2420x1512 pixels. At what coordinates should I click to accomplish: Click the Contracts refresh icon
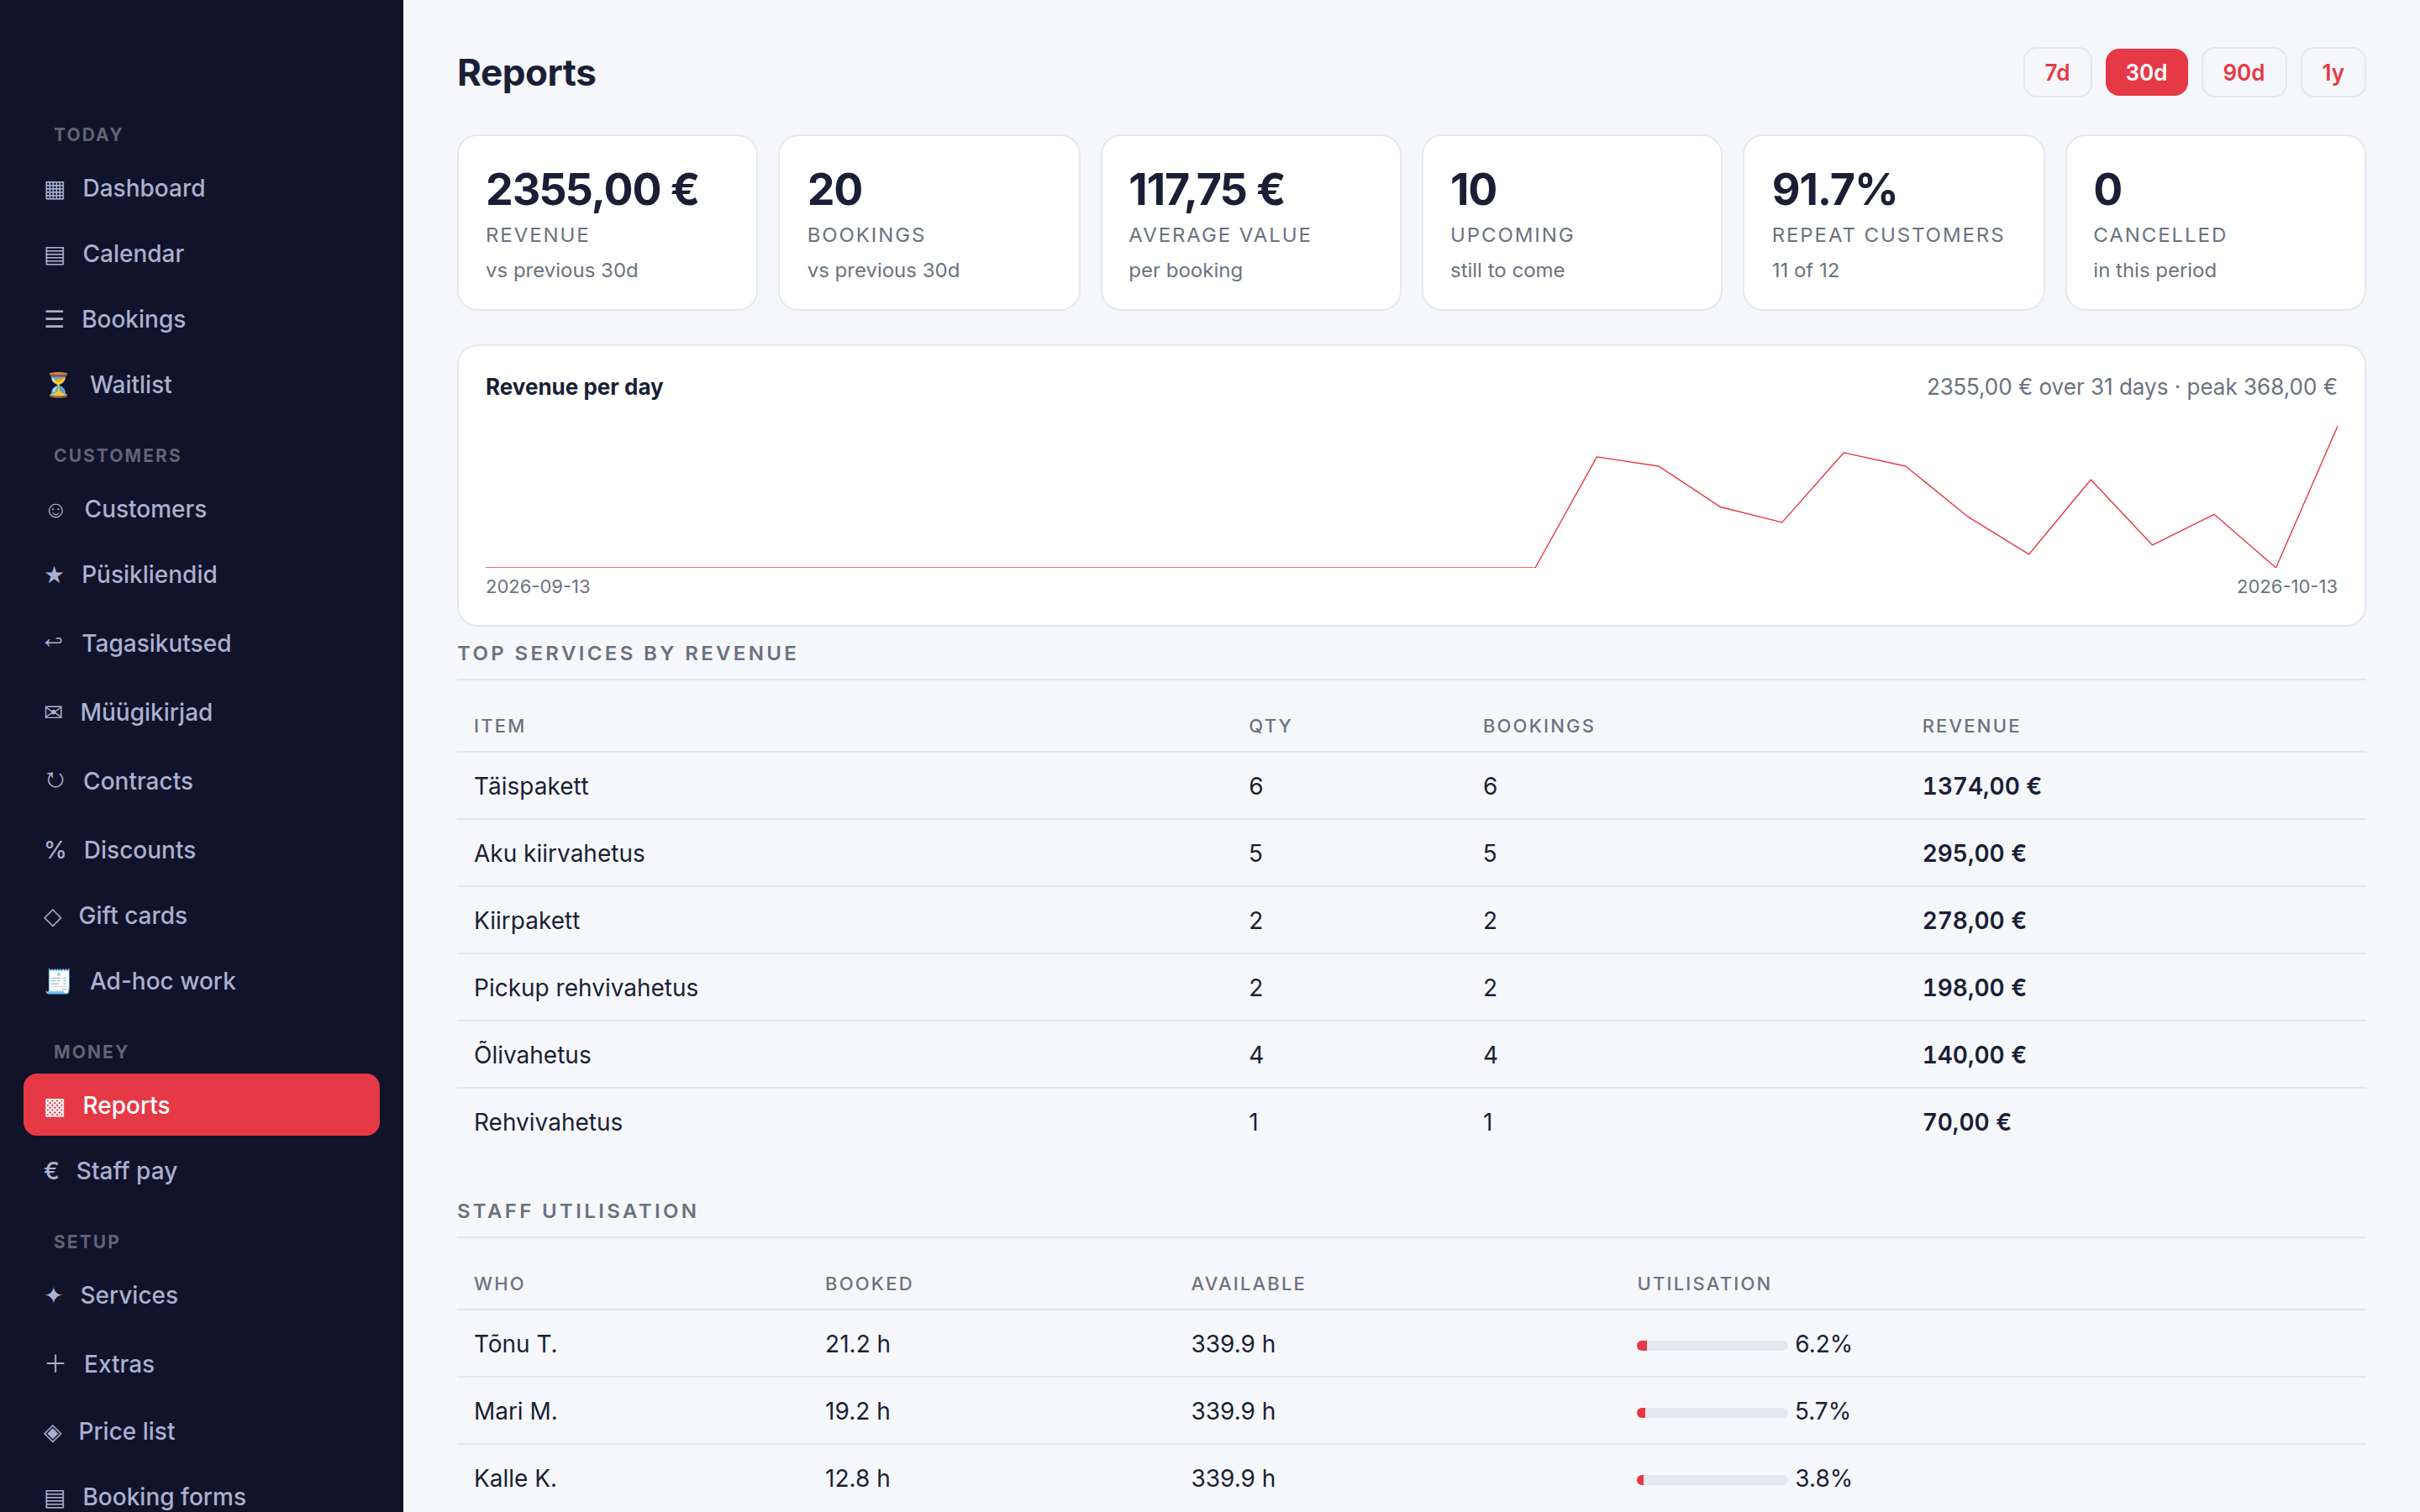click(55, 781)
